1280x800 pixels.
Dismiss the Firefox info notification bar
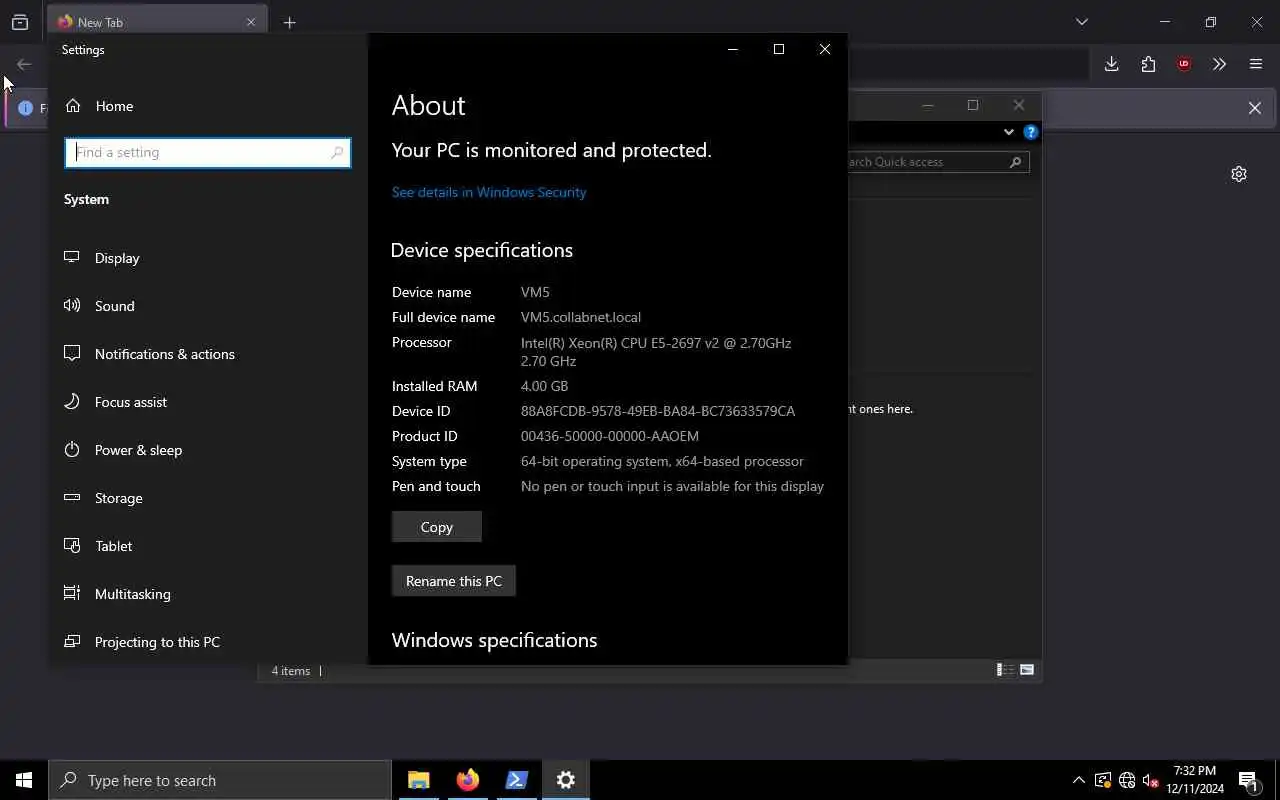click(1254, 108)
